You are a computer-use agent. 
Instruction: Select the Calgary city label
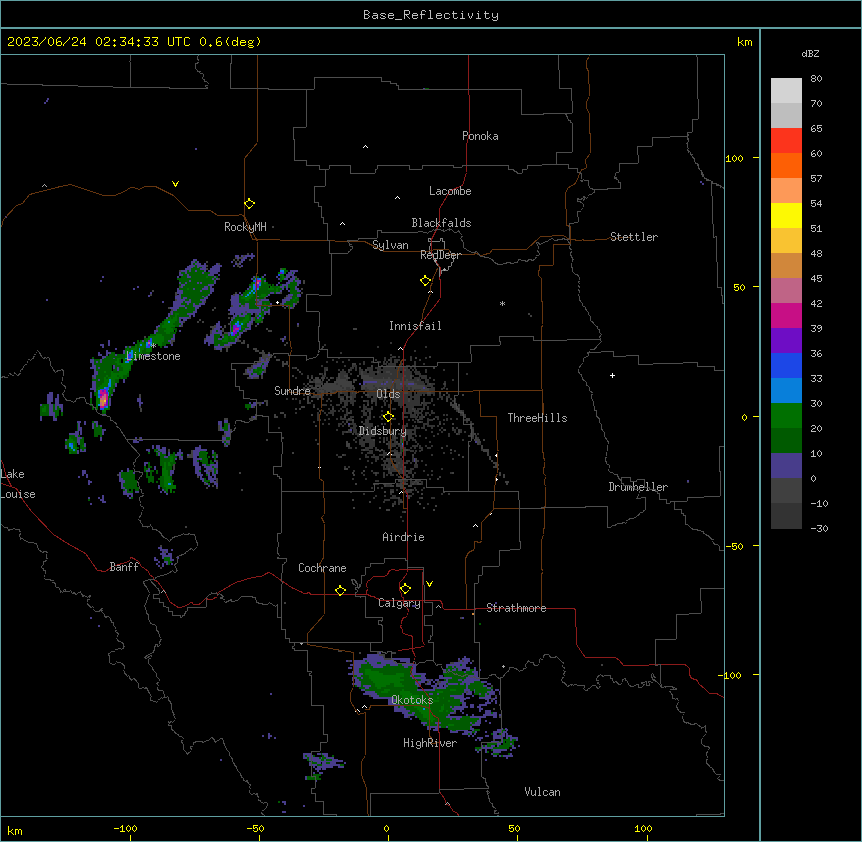[399, 603]
